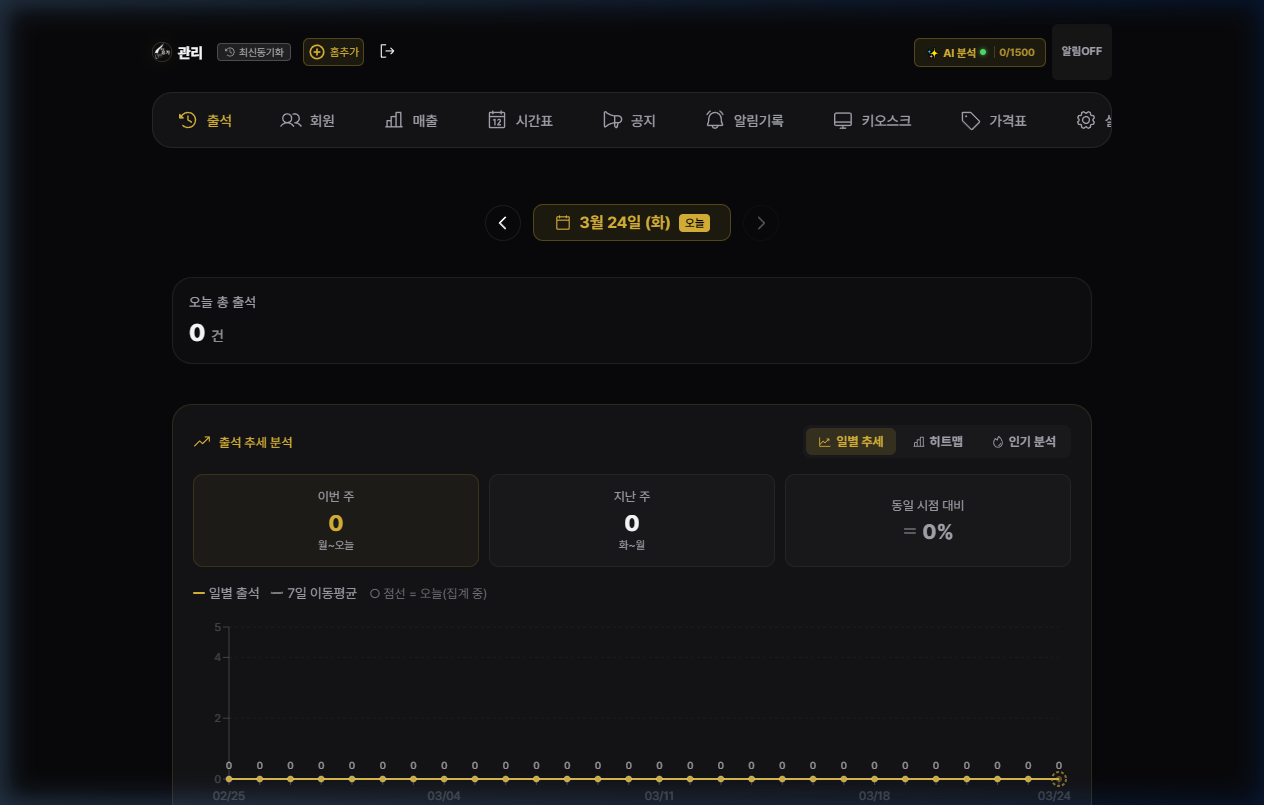Screen dimensions: 1264x805
Task: Select the 출석 attendance tab
Action: (x=205, y=120)
